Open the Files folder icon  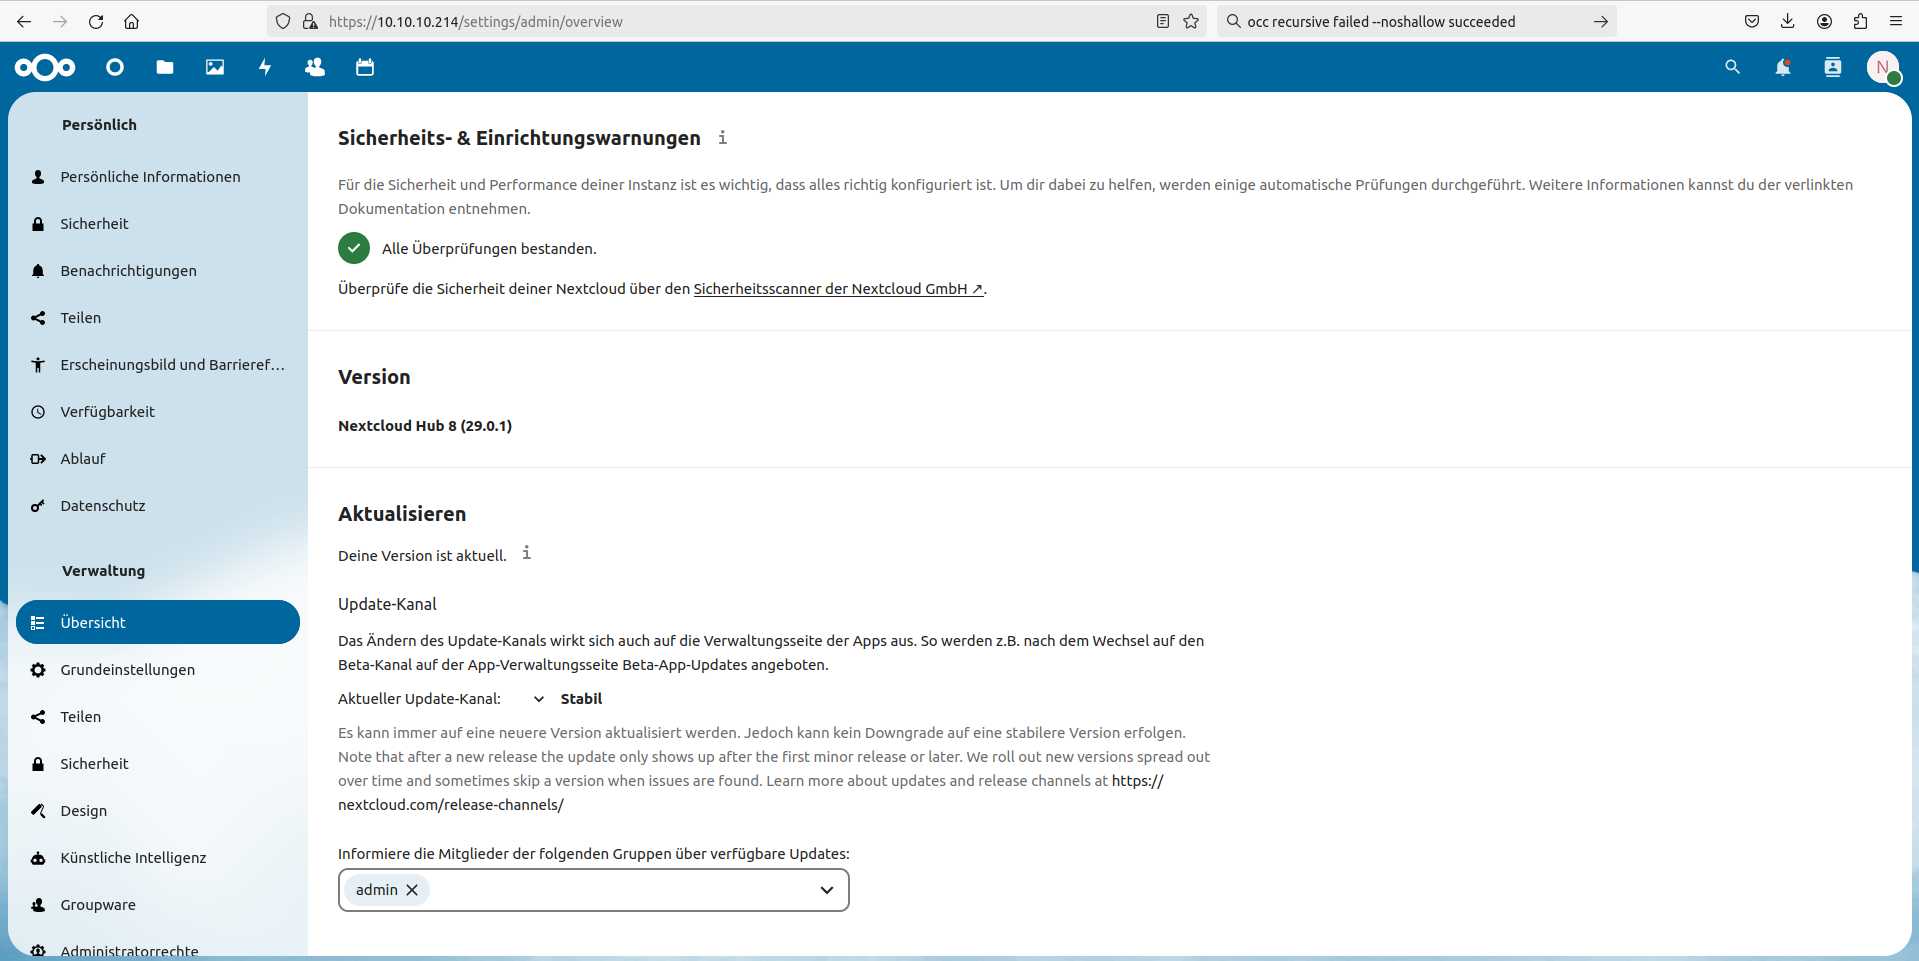point(165,67)
